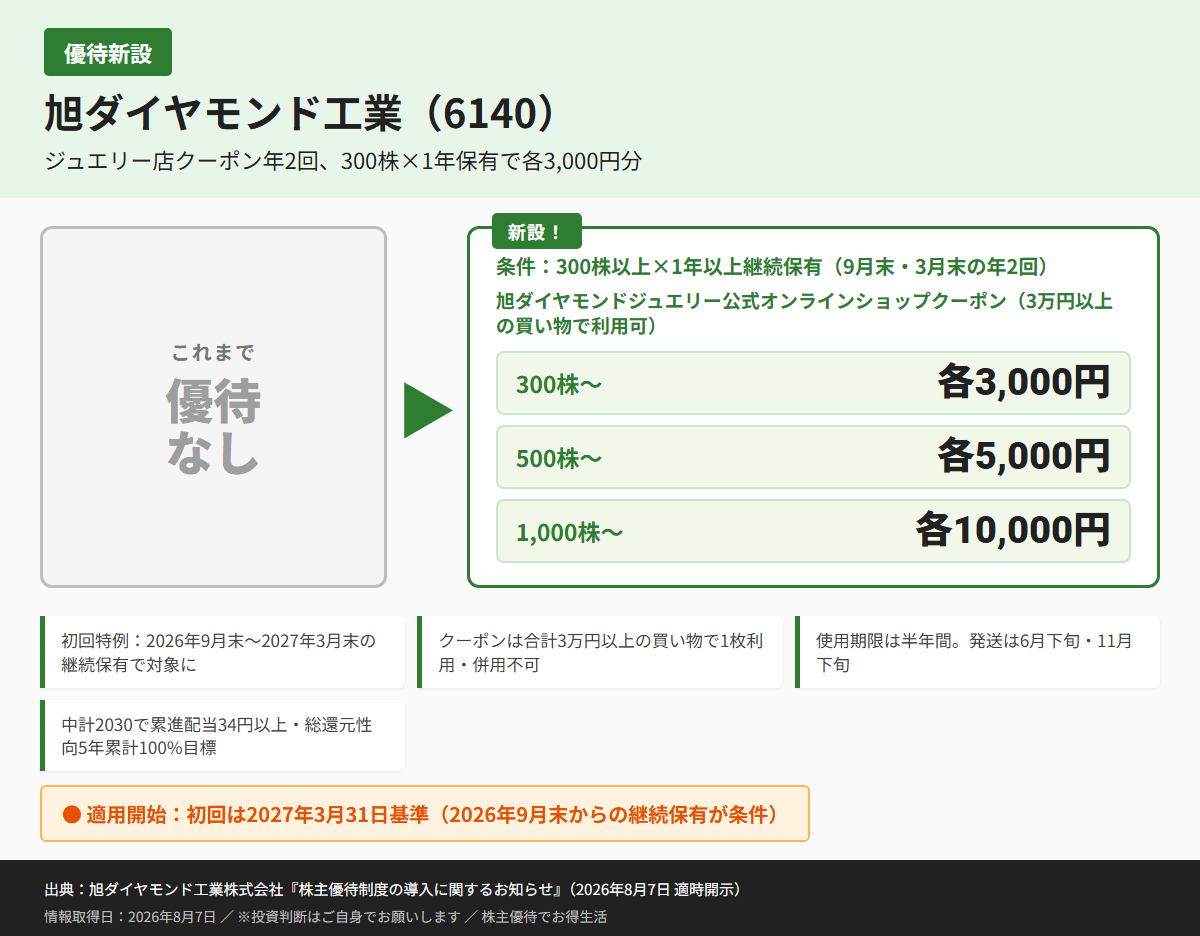
Task: Click the 各5,000円 amount
Action: point(1024,456)
